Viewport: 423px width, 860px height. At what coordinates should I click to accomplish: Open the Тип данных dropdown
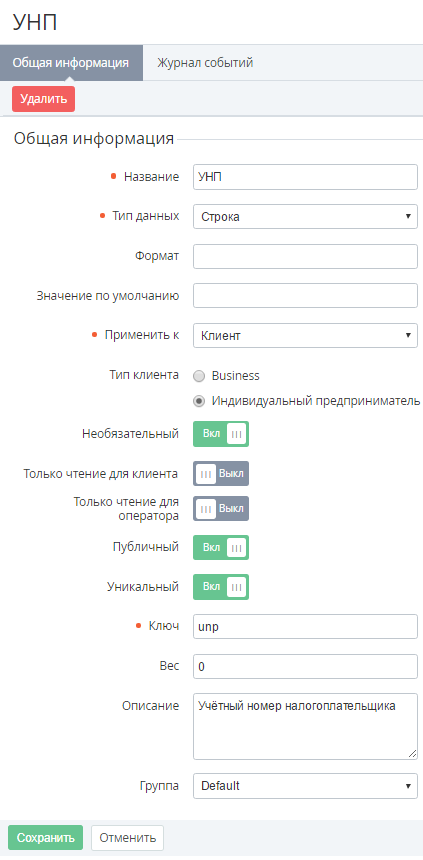tap(305, 217)
